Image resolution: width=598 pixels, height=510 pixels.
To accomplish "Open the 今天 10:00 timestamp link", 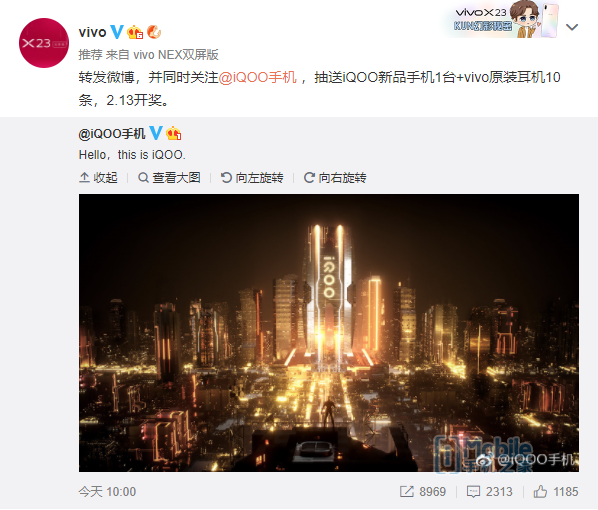I will [x=107, y=492].
